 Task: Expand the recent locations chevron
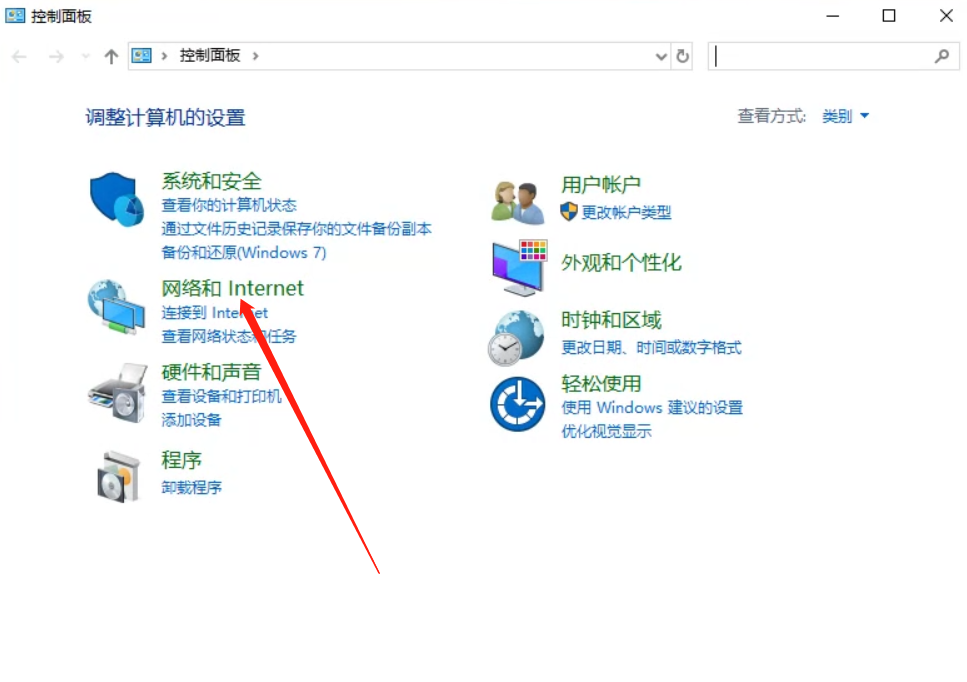pos(85,57)
